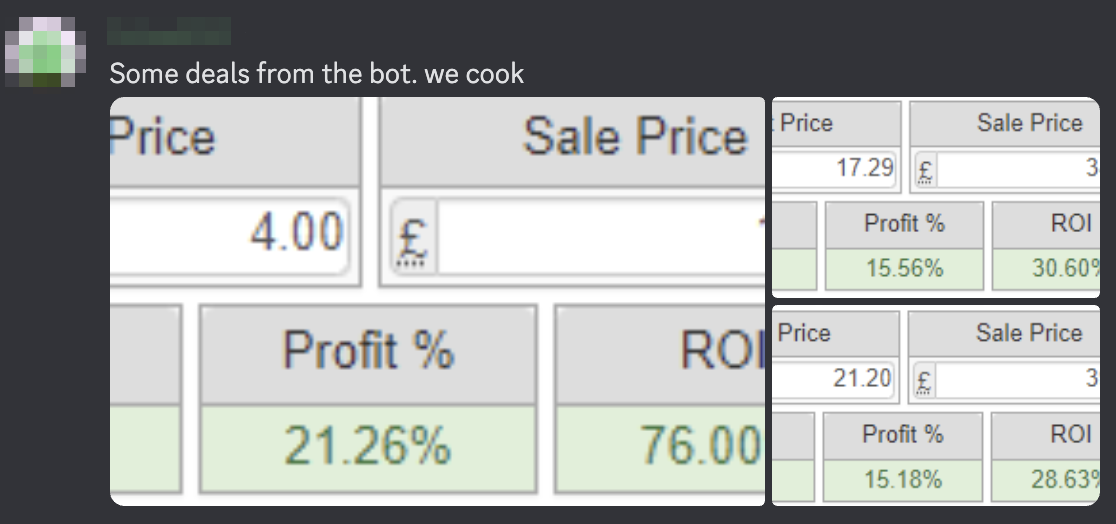
Task: Click the 15.56% profit value
Action: click(904, 269)
